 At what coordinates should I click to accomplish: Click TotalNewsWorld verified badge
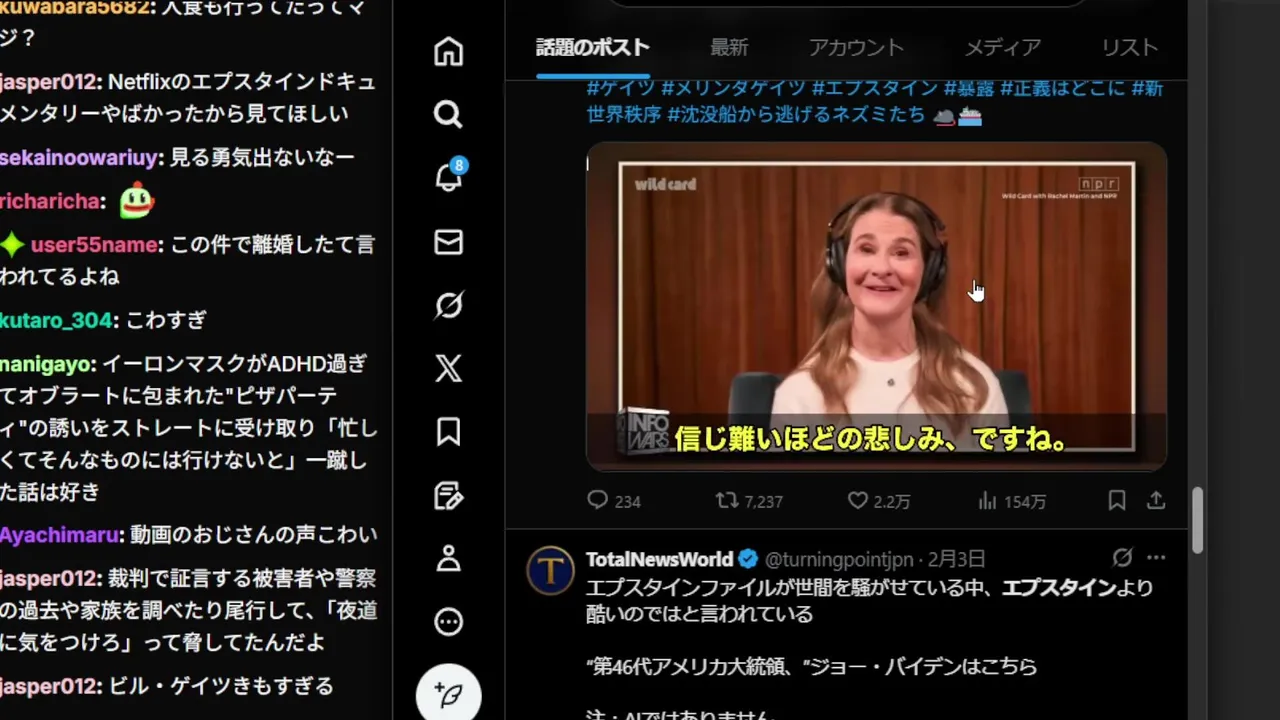click(748, 558)
